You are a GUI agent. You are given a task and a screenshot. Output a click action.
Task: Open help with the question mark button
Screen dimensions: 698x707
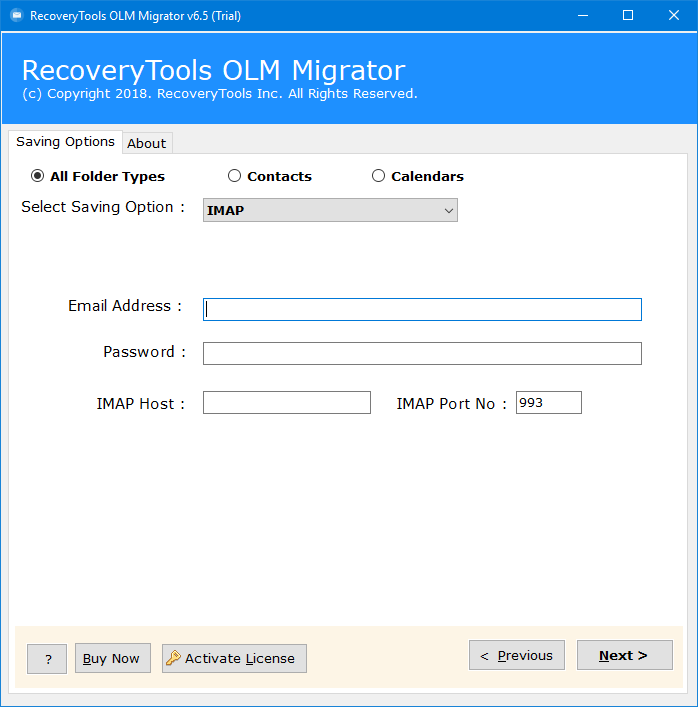pos(47,659)
